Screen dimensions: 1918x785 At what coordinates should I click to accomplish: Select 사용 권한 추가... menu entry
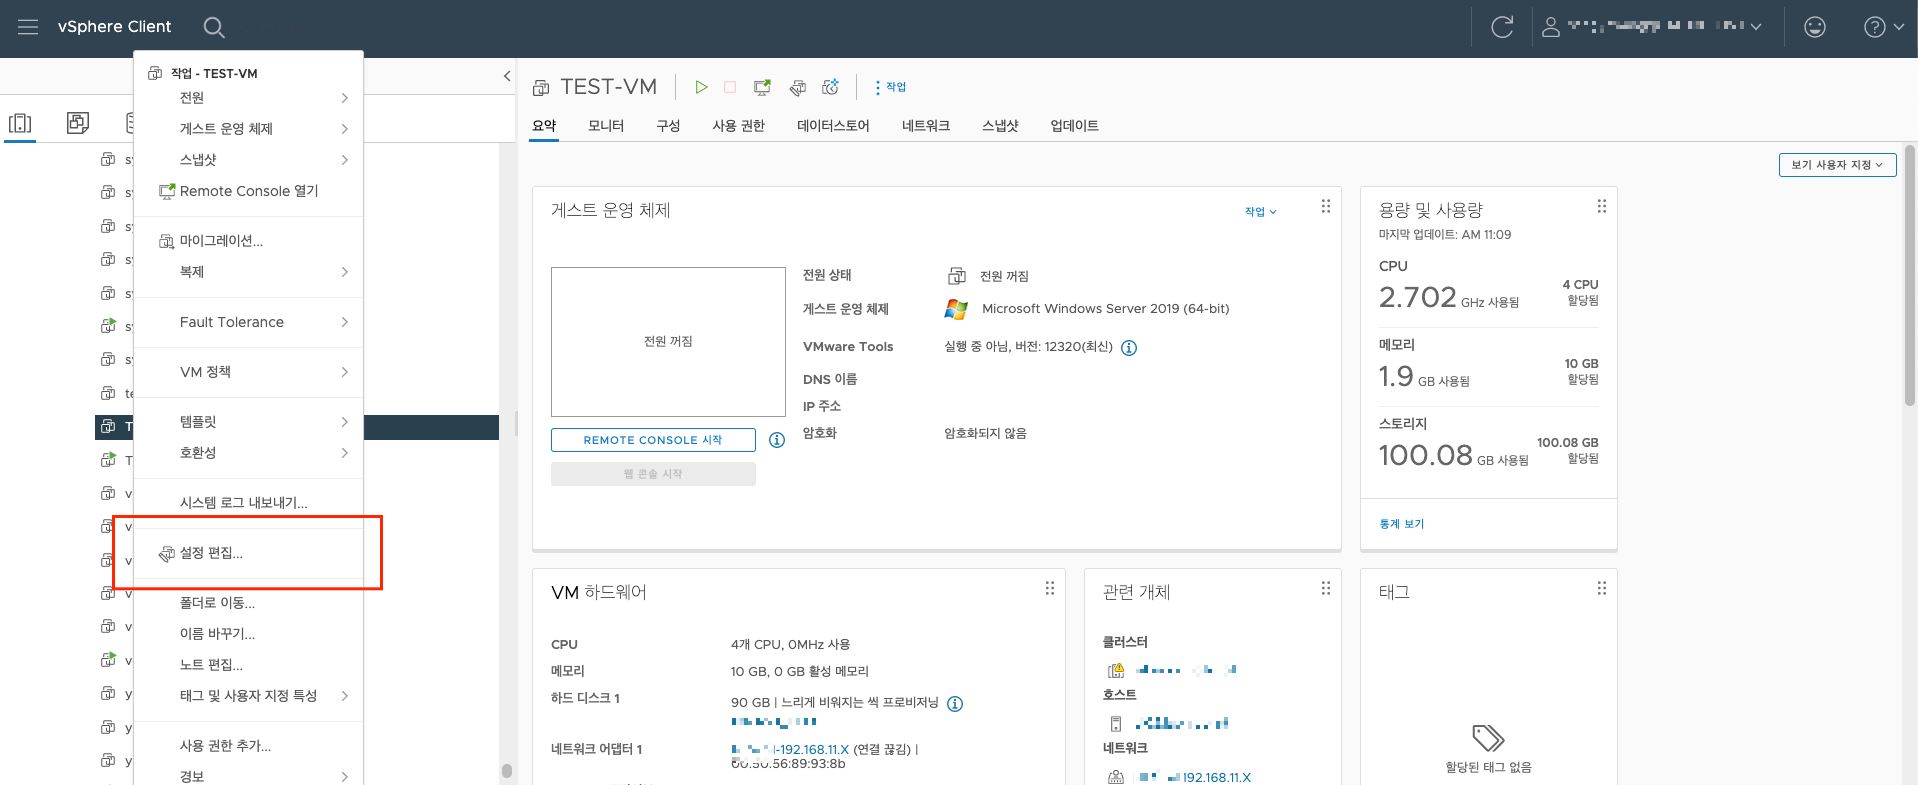(x=248, y=746)
